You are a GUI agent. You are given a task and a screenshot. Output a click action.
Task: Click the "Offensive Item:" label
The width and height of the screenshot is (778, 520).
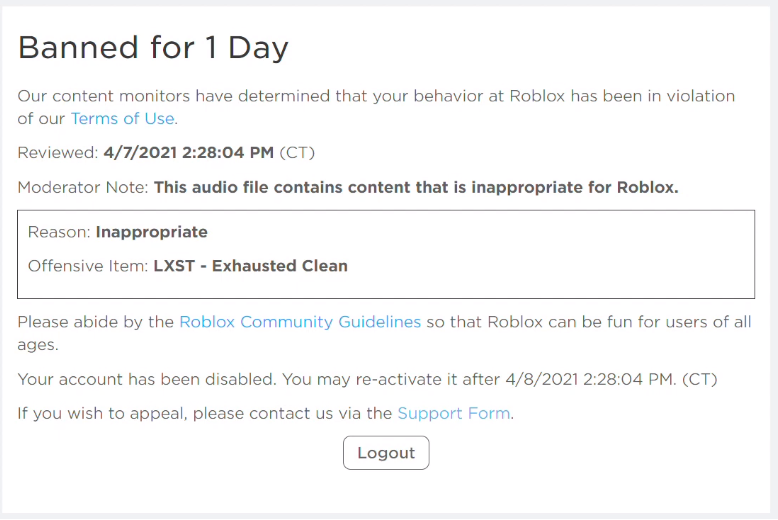pyautogui.click(x=88, y=266)
